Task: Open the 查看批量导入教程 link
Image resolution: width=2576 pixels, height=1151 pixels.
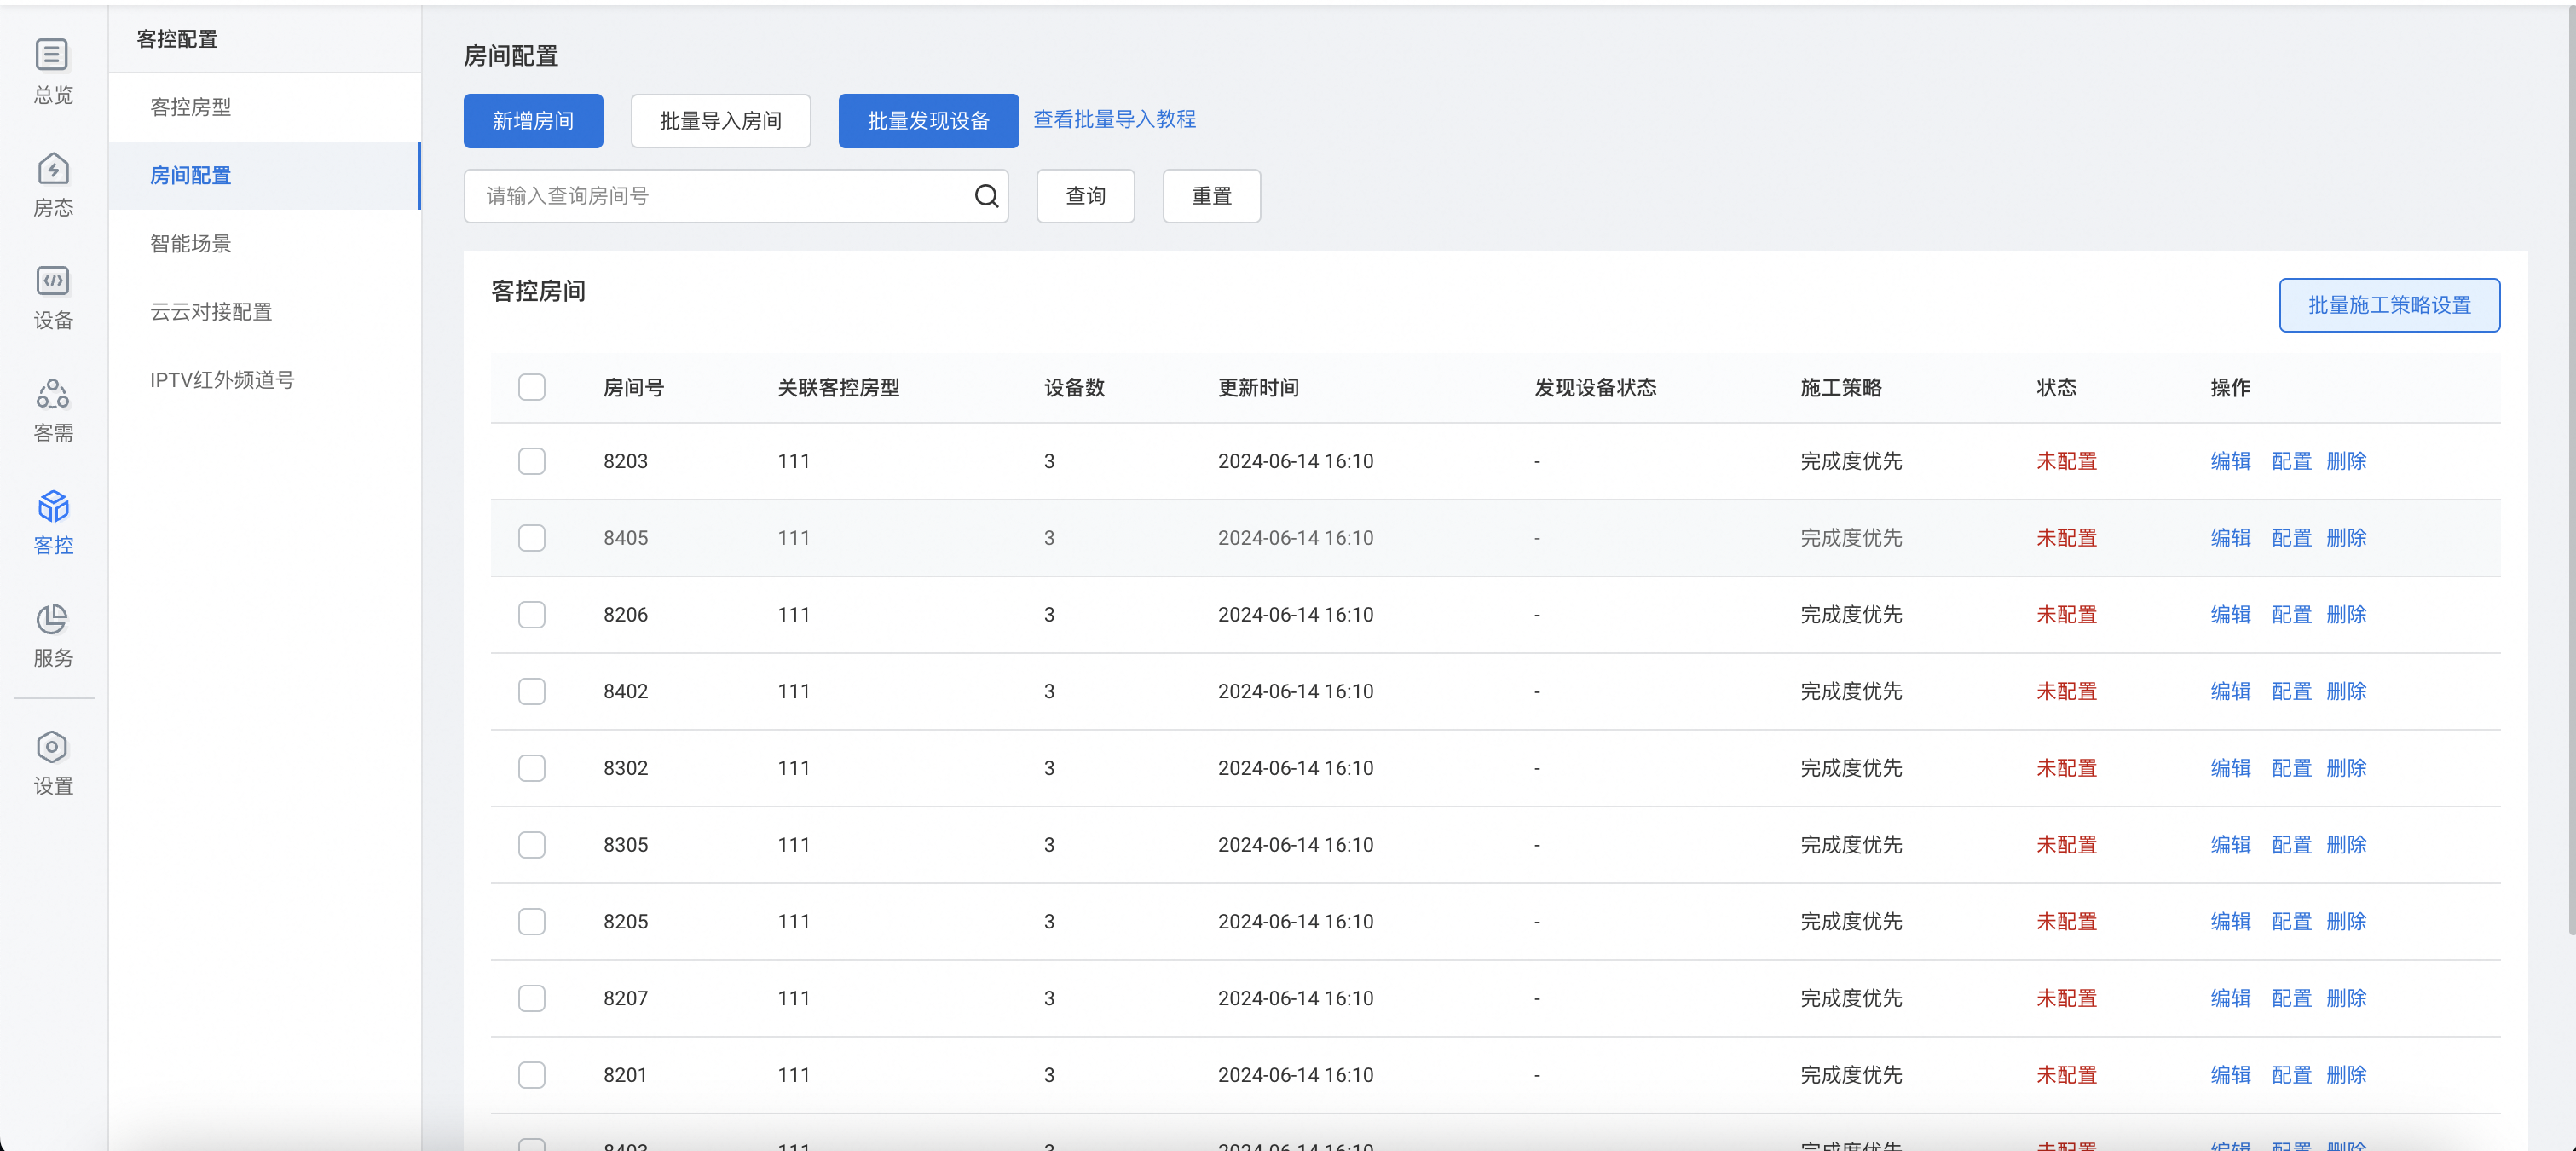Action: (x=1113, y=120)
